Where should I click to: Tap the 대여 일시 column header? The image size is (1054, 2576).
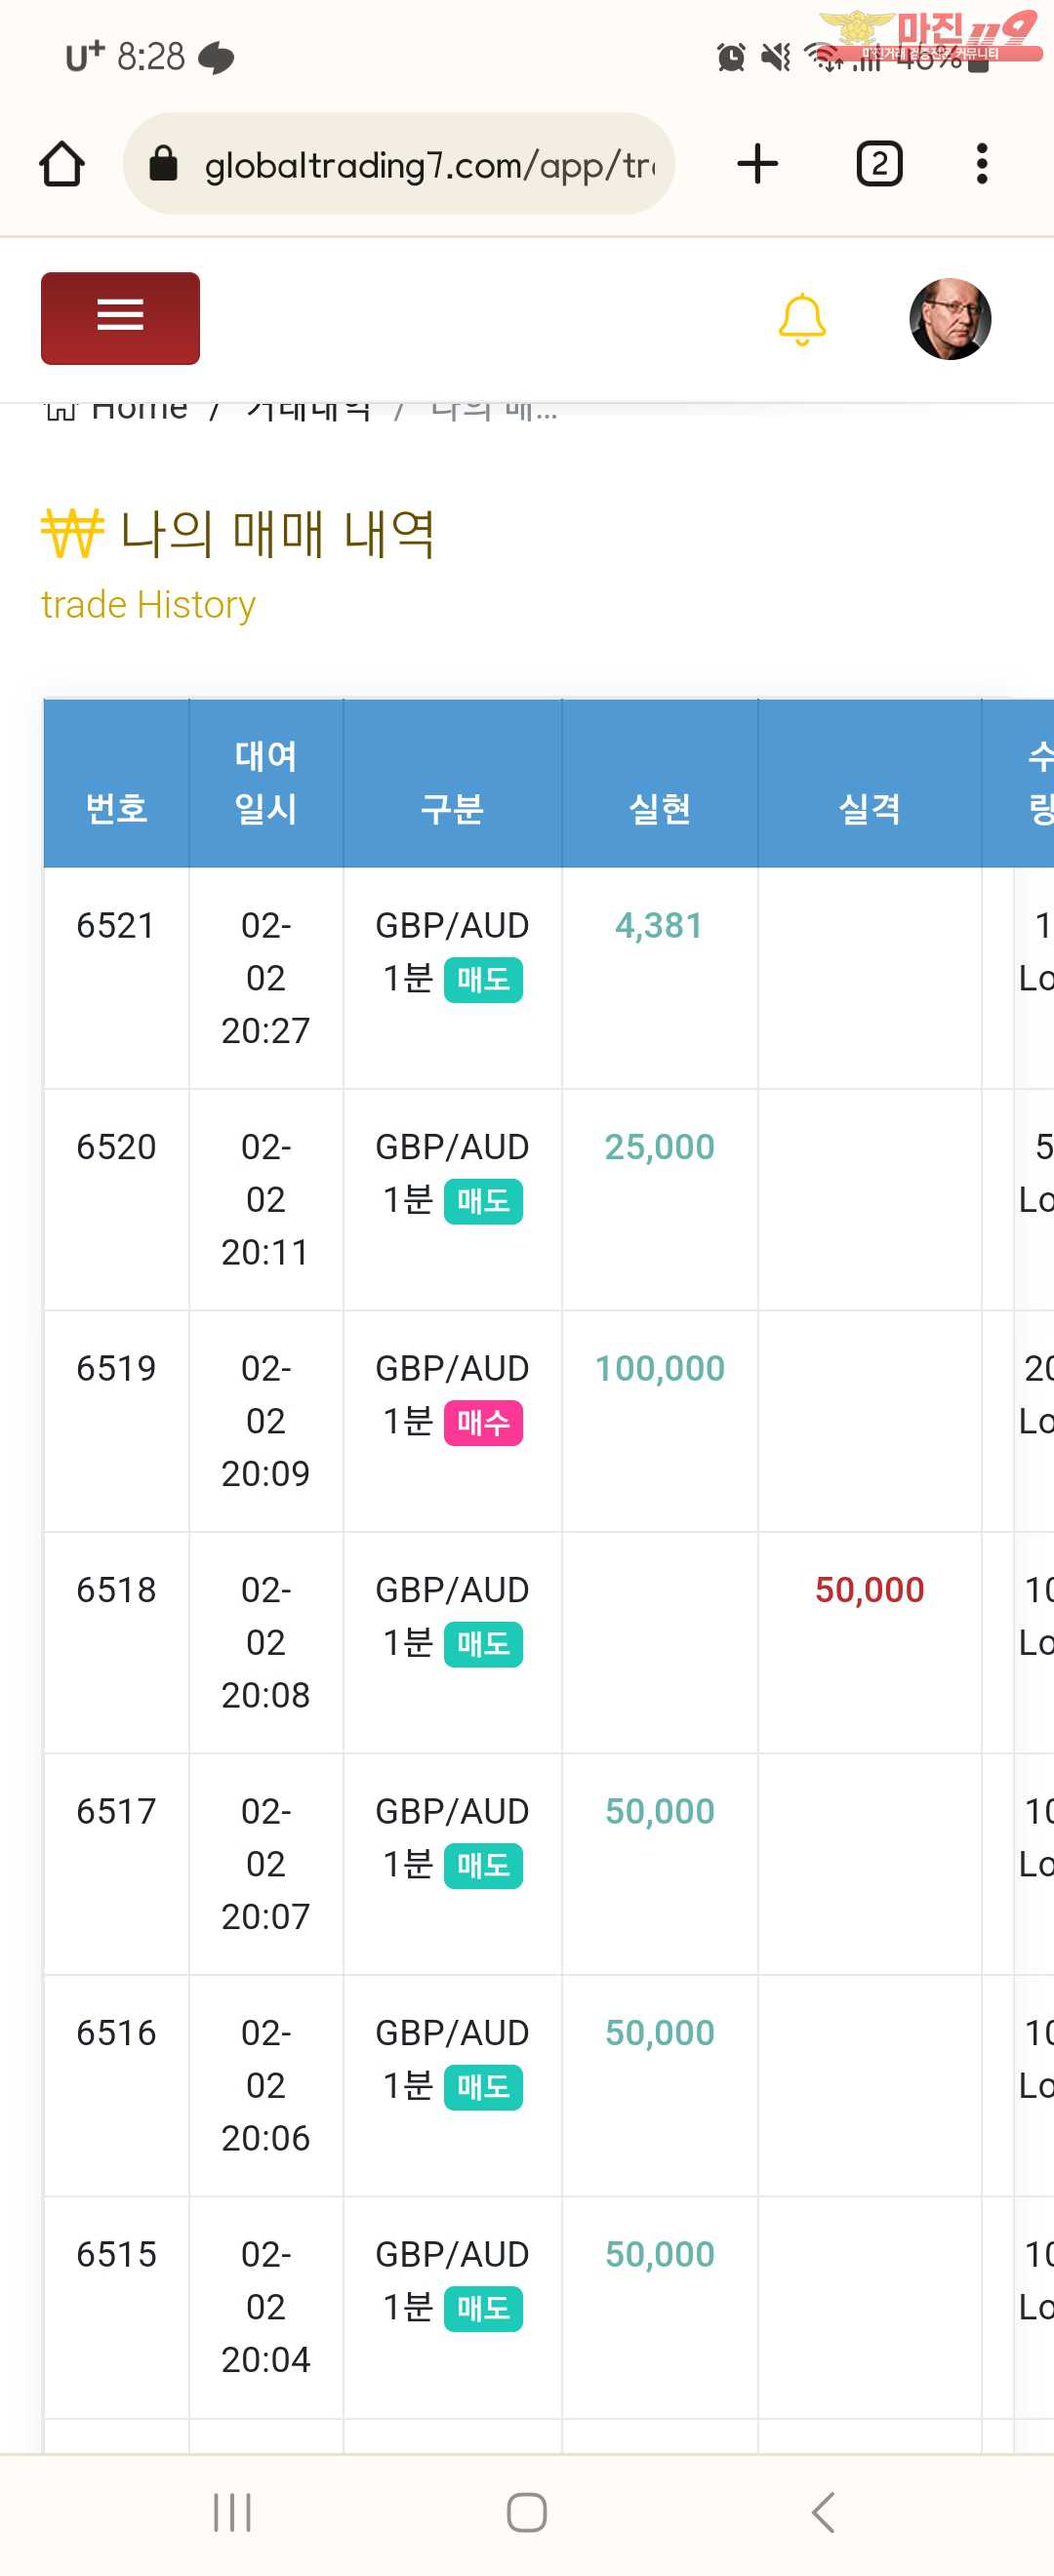coord(265,782)
